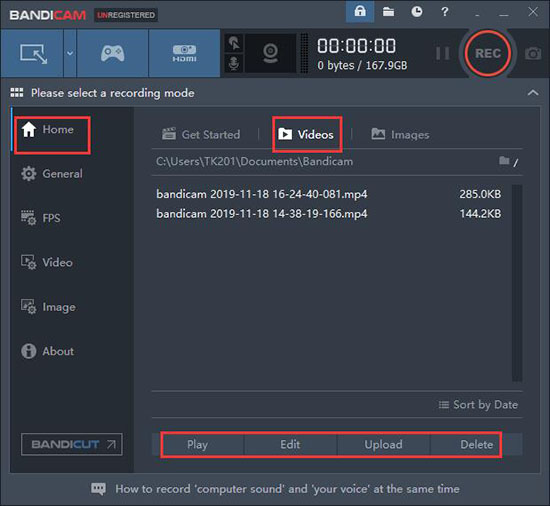This screenshot has height=506, width=550.
Task: Toggle webcam overlay icon
Action: [270, 53]
